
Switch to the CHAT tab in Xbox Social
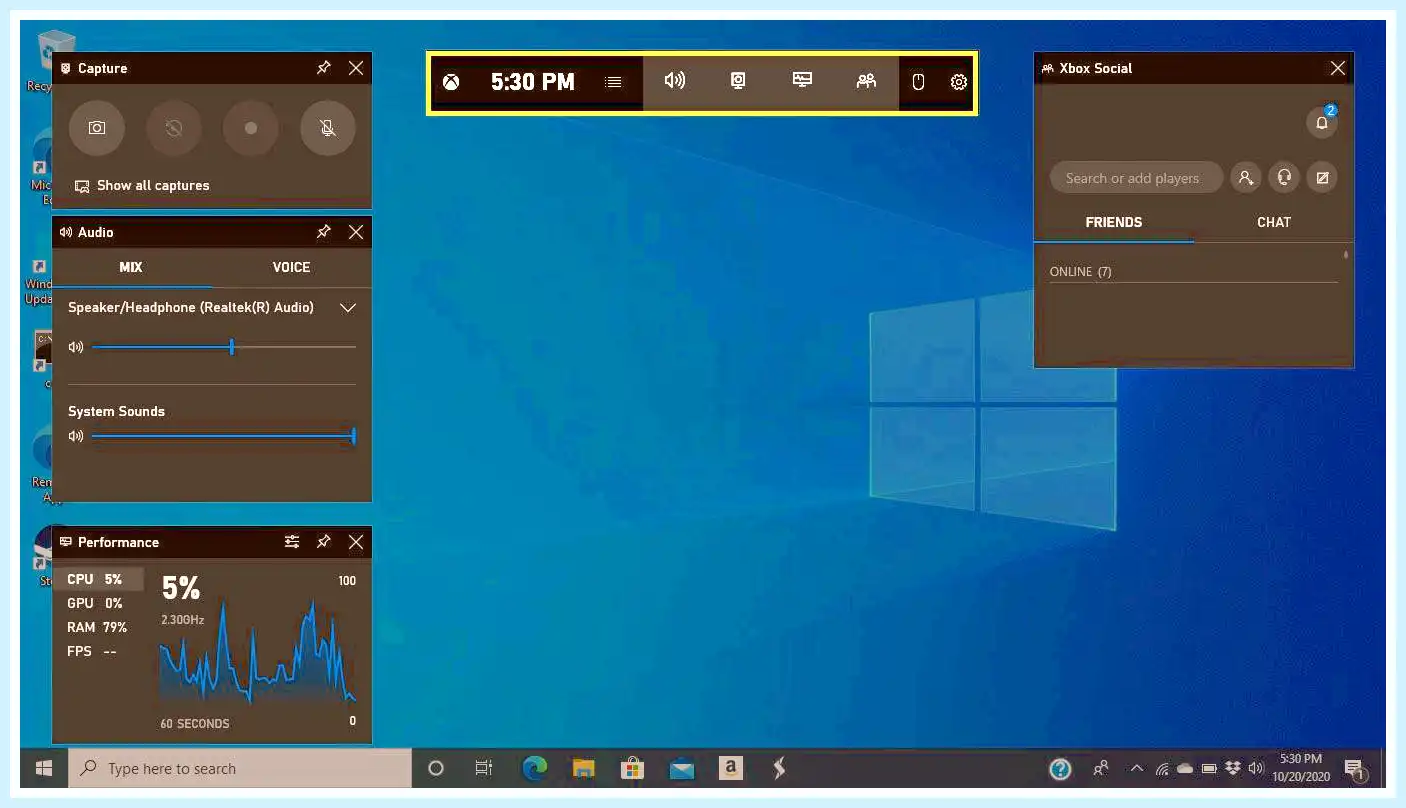click(1274, 222)
